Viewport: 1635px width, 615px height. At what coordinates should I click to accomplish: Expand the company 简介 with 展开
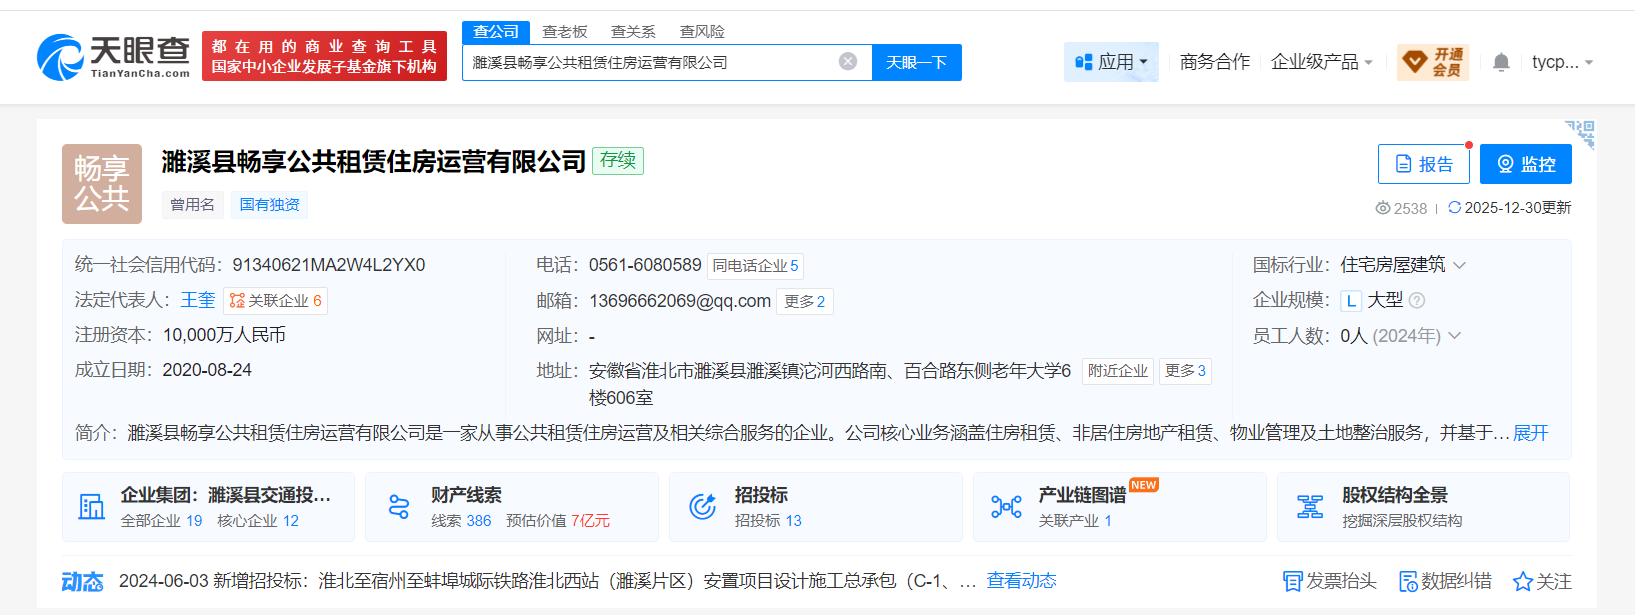tap(1530, 433)
